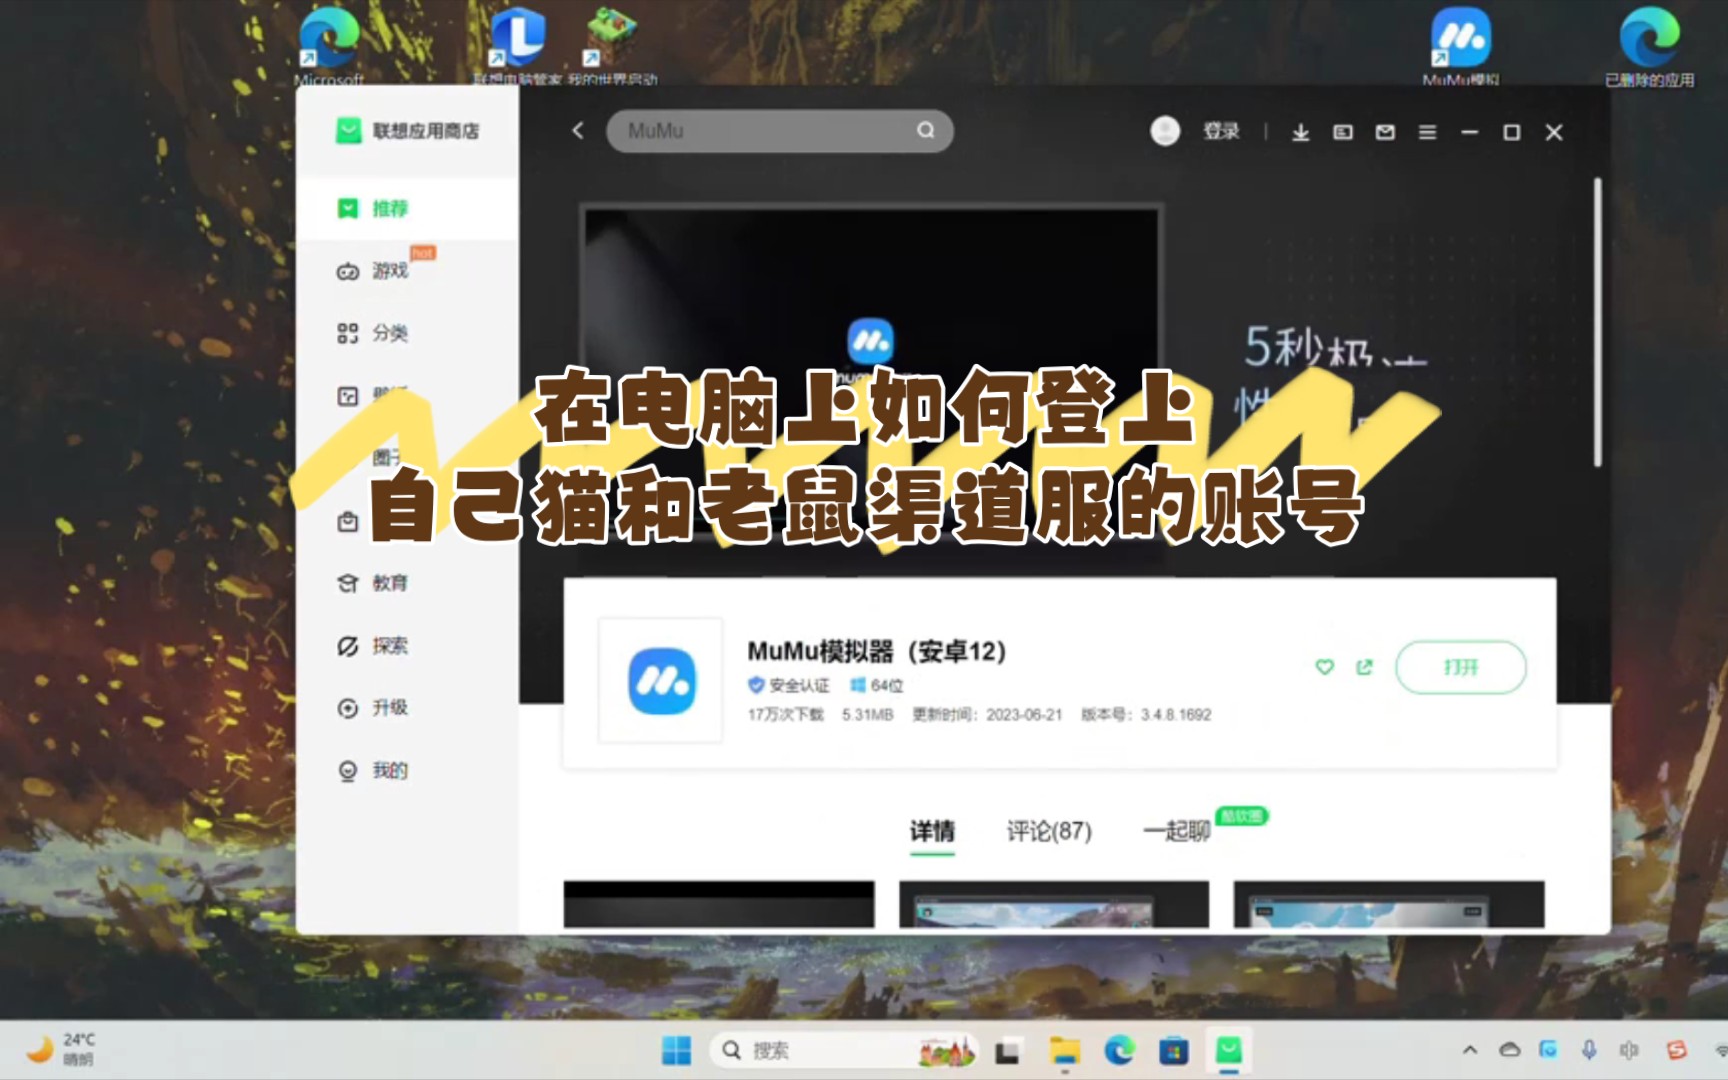Click the 打开 button to launch MuMu模拟器
This screenshot has height=1080, width=1728.
pos(1460,667)
